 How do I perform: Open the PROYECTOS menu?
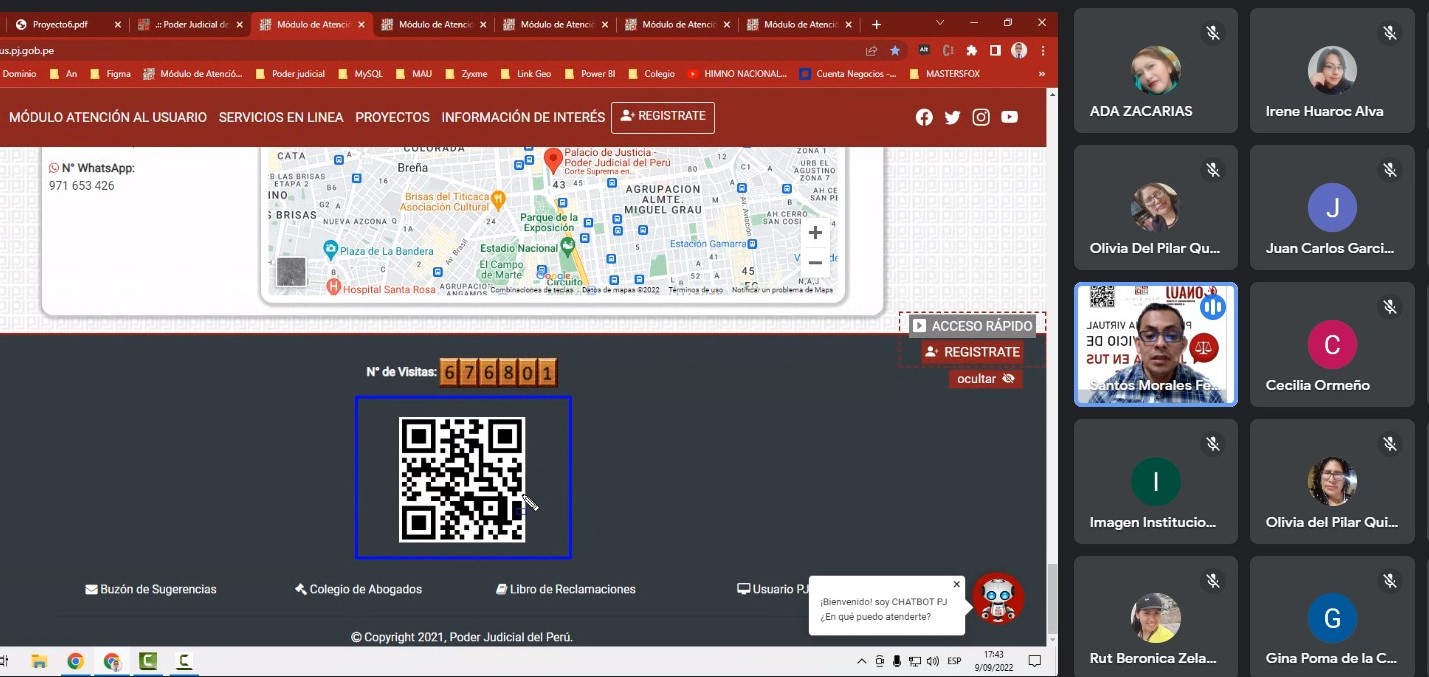392,117
